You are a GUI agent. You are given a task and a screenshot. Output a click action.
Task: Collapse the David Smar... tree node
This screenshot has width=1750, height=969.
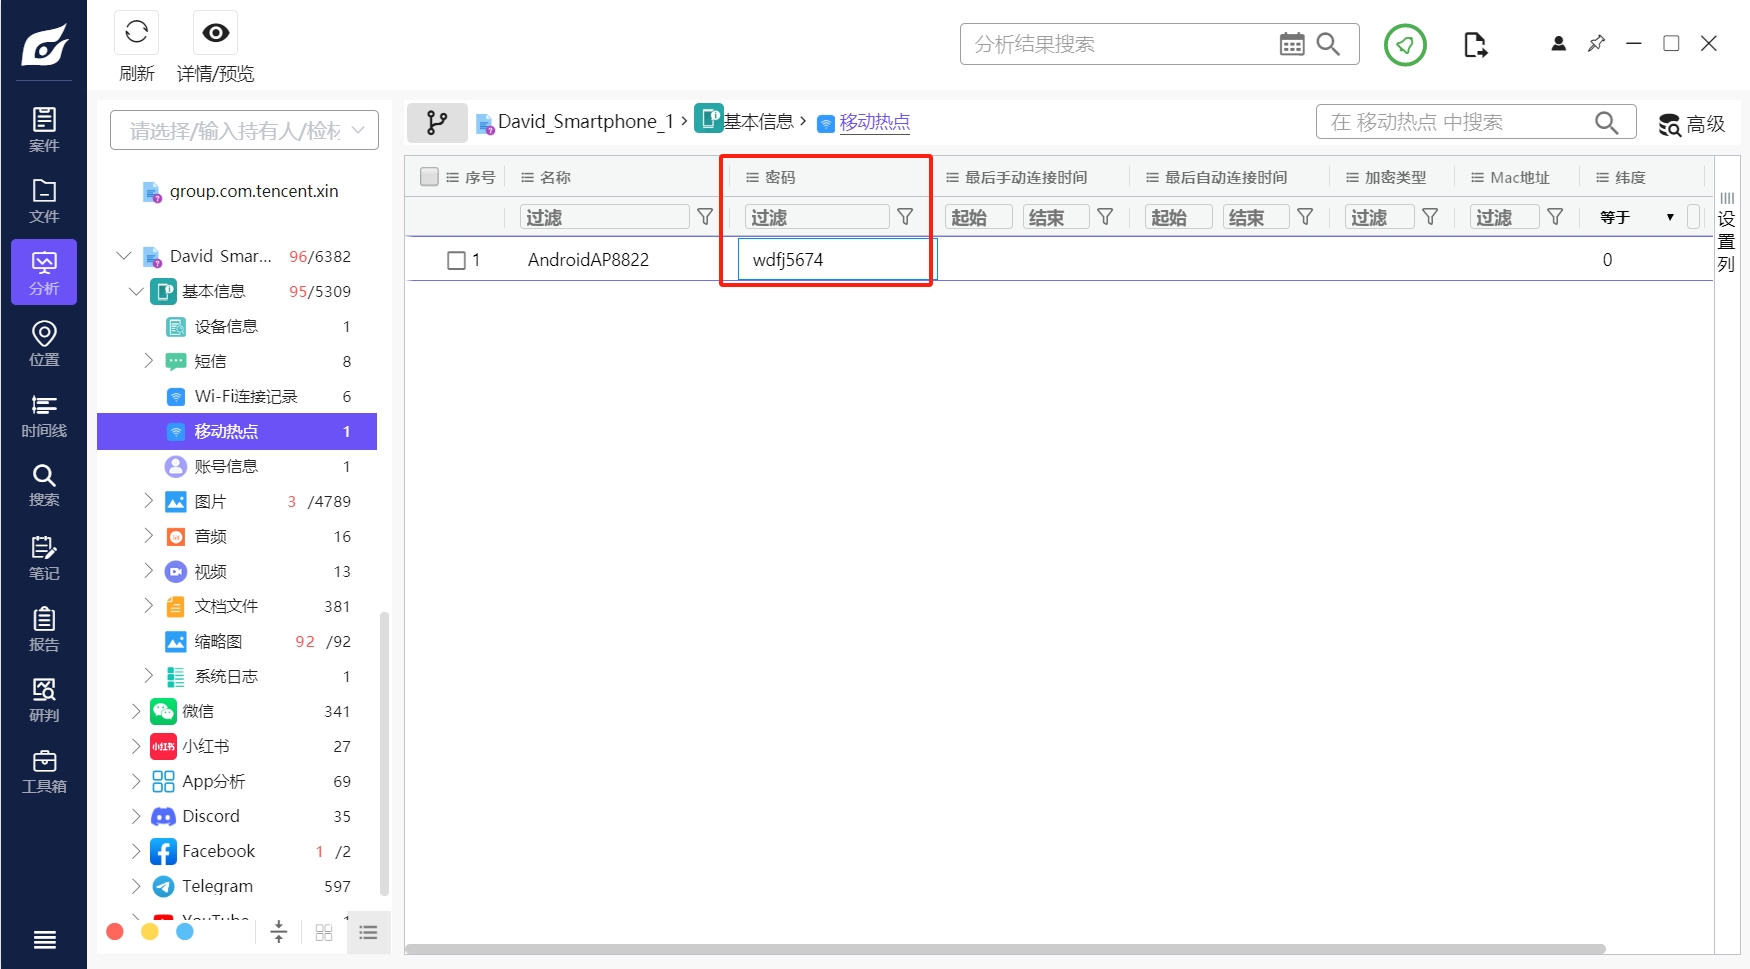(x=124, y=256)
